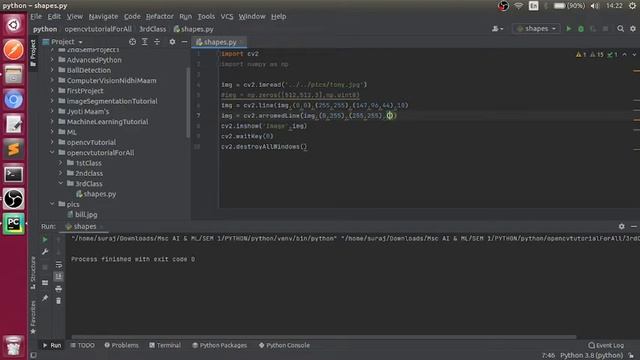Open the PyCharm icon in dock

click(13, 224)
